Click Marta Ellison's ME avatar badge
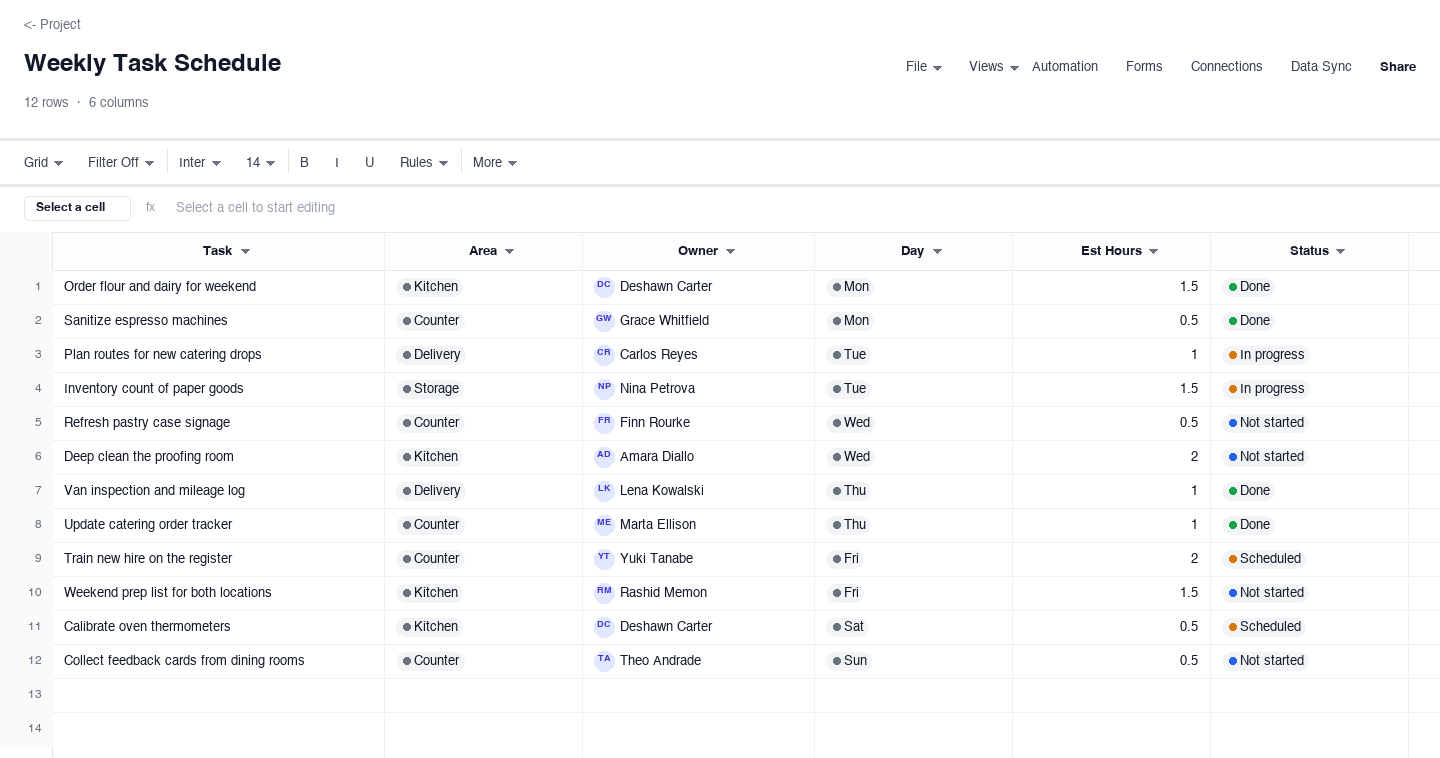This screenshot has height=758, width=1440. point(604,524)
